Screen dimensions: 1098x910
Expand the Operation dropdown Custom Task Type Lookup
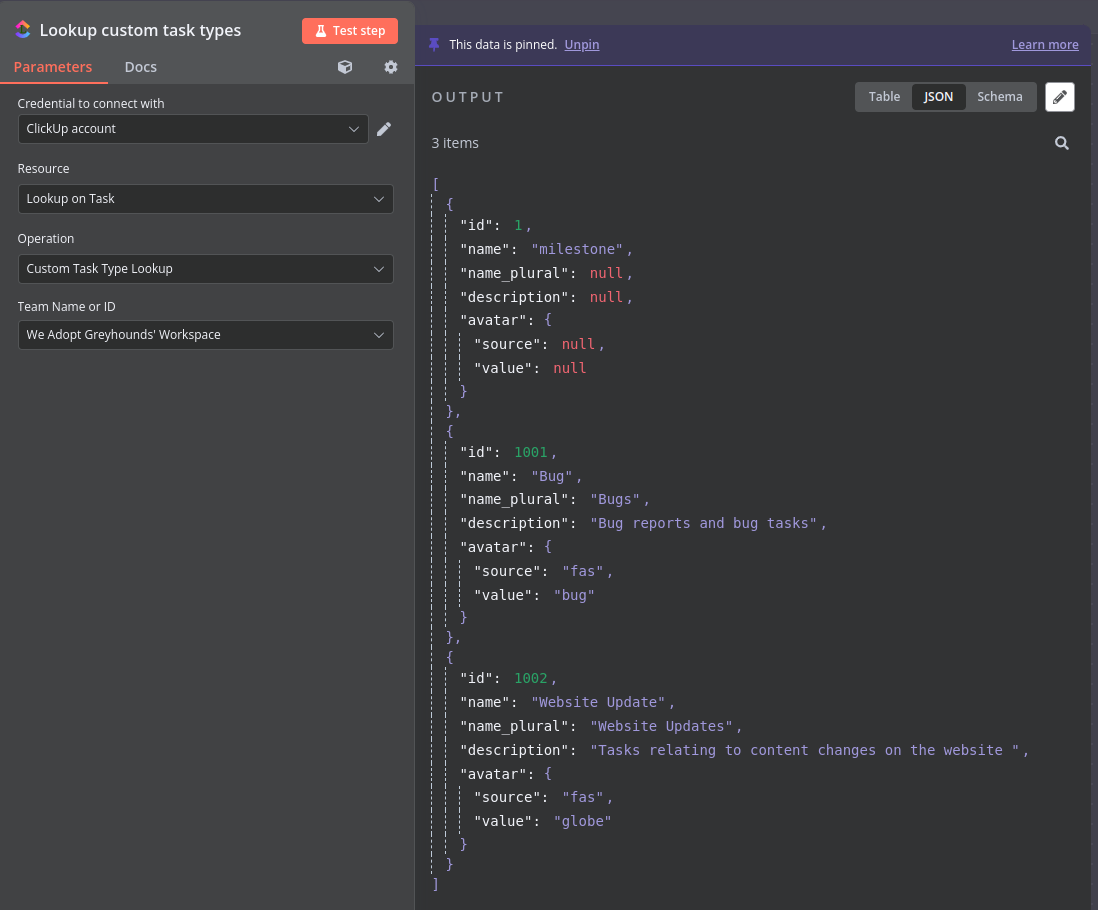[x=205, y=269]
